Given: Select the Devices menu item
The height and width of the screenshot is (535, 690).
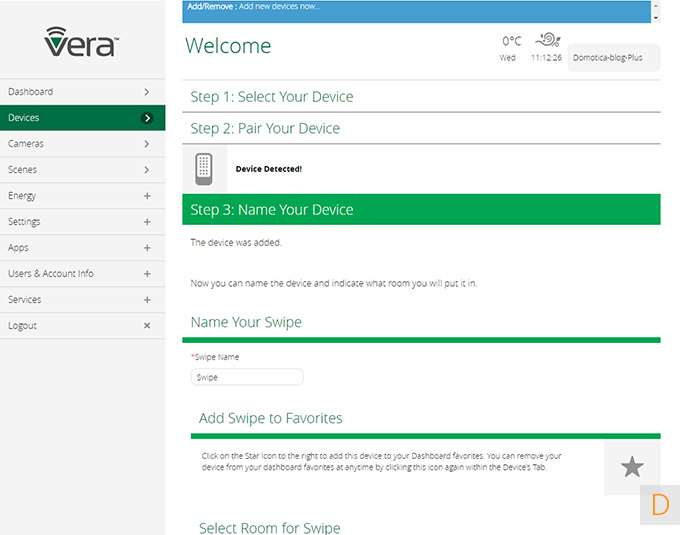Looking at the screenshot, I should click(x=82, y=118).
